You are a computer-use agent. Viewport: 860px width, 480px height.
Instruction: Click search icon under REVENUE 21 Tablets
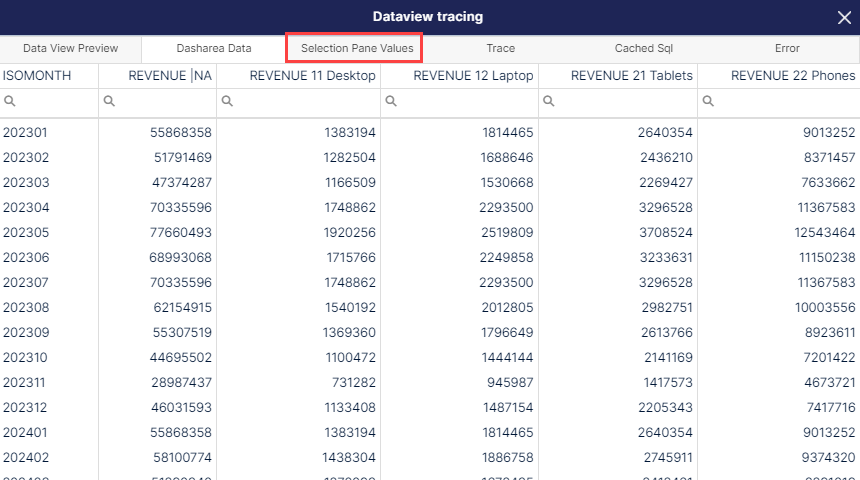(x=548, y=101)
